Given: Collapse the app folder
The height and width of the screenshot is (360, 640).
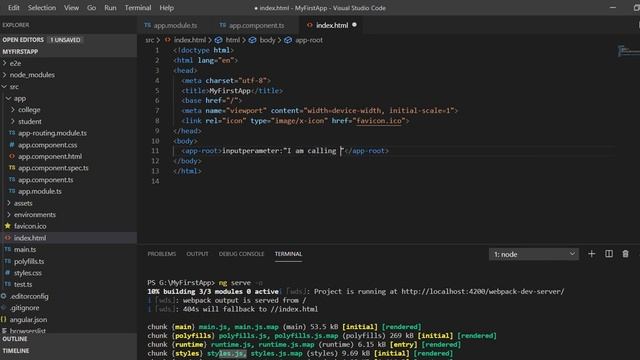Looking at the screenshot, I should click(20, 98).
